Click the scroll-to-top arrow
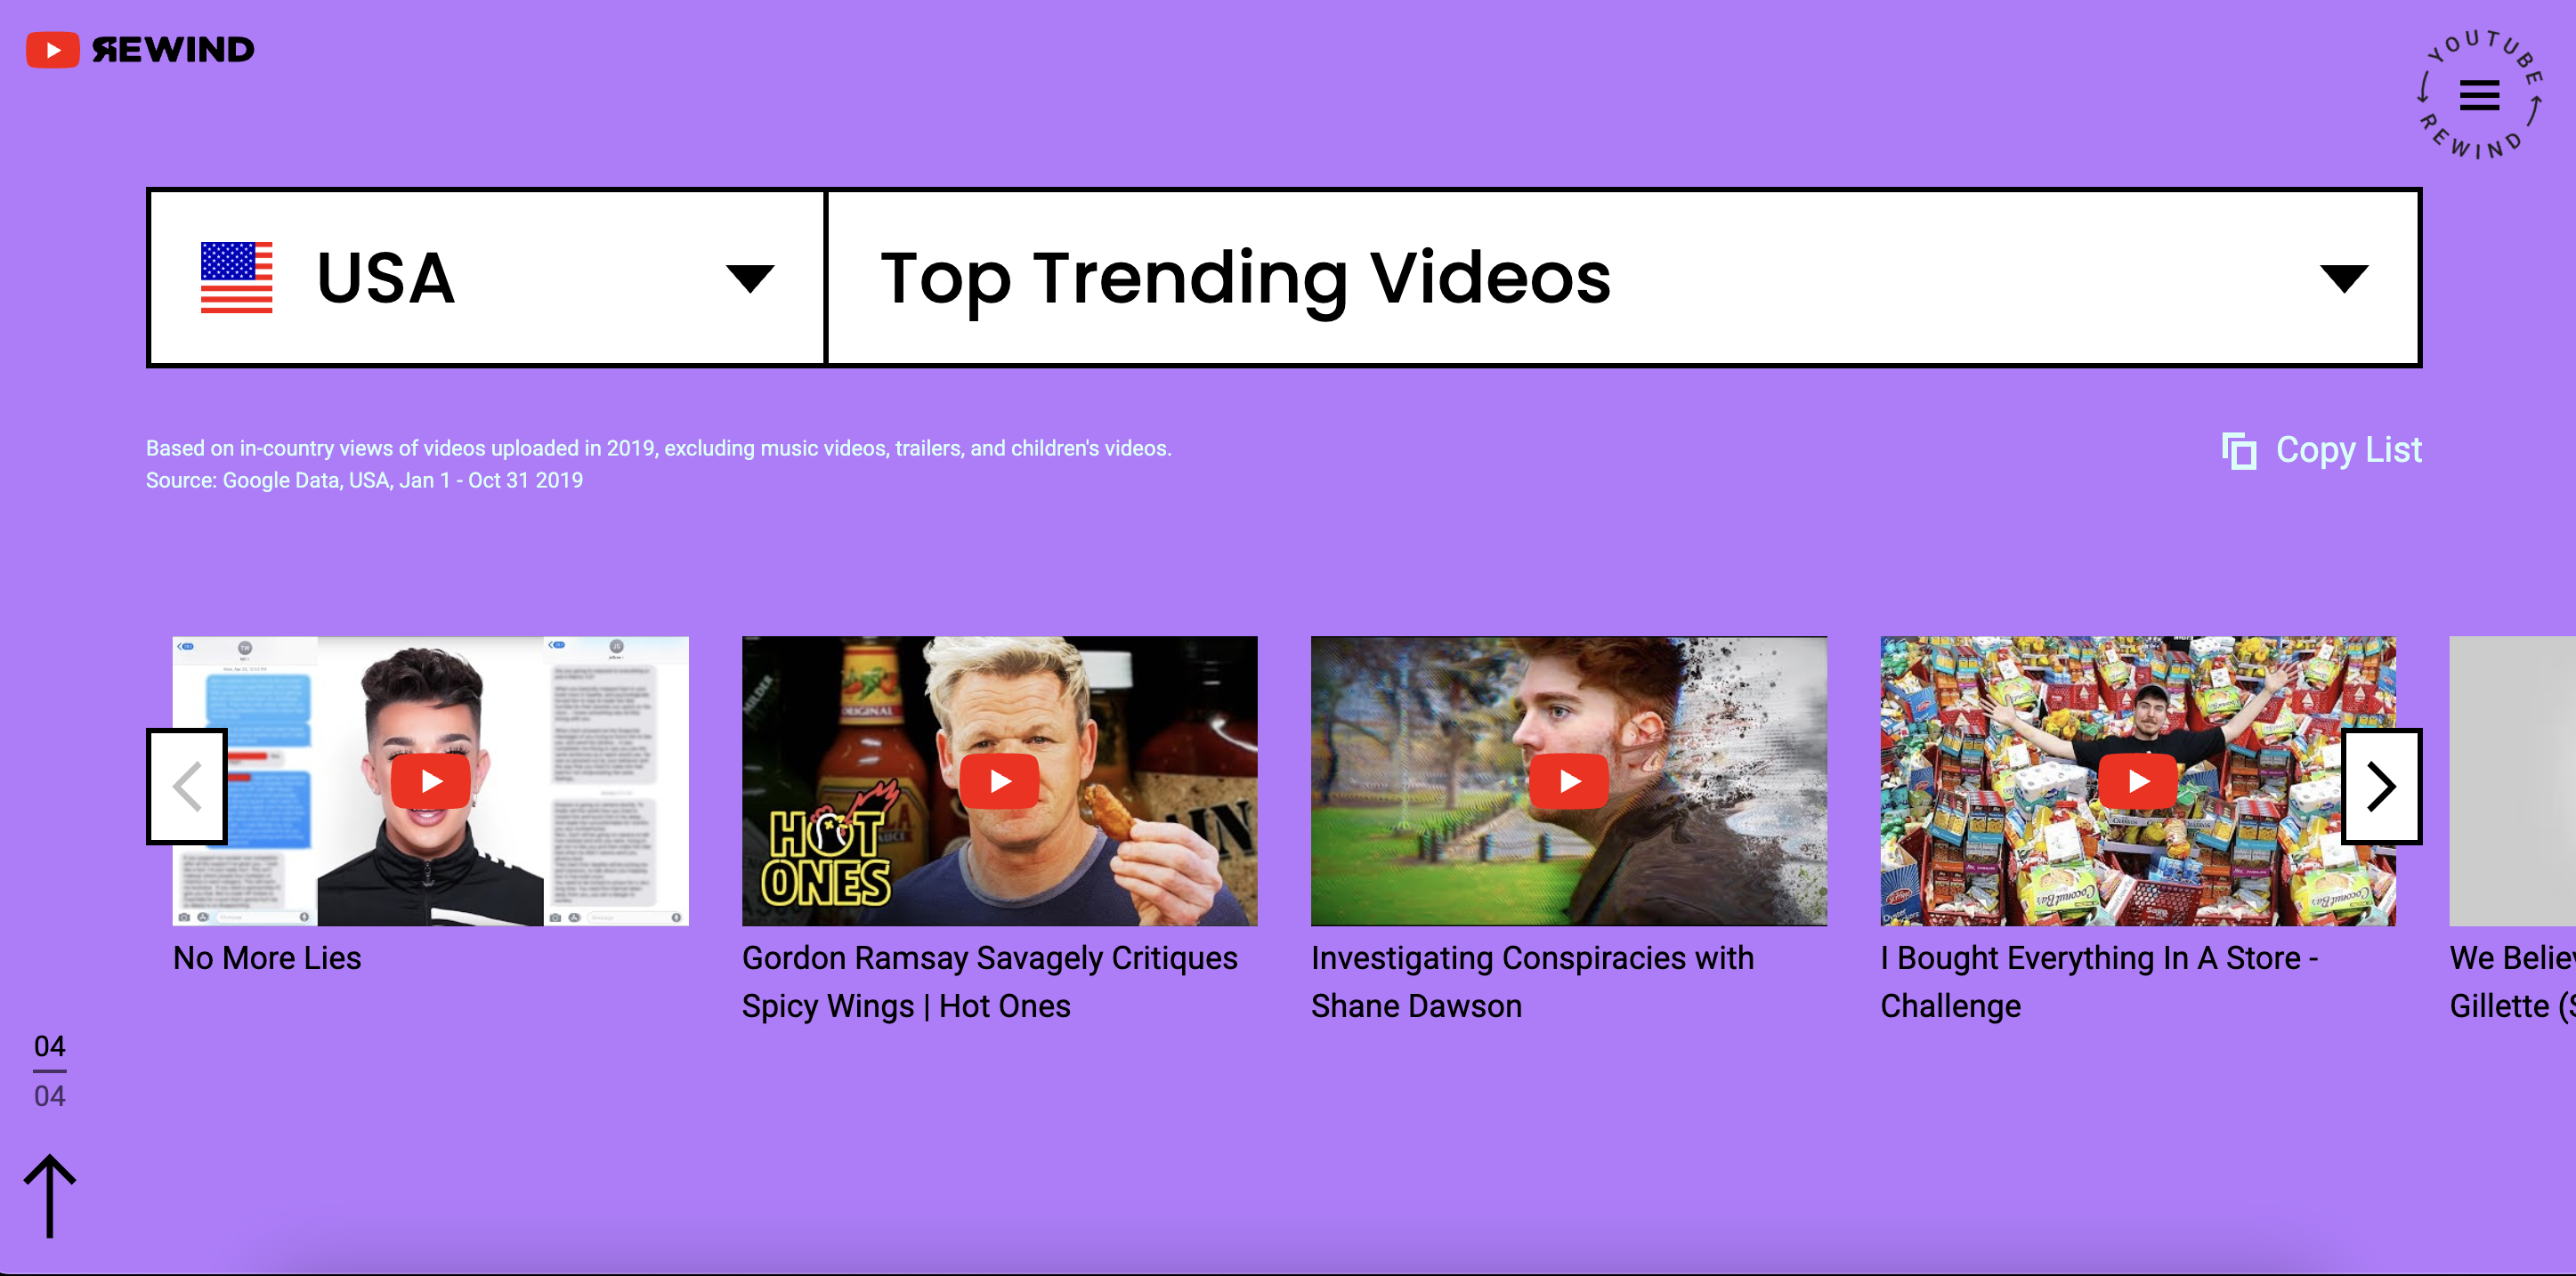2576x1276 pixels. [x=50, y=1195]
